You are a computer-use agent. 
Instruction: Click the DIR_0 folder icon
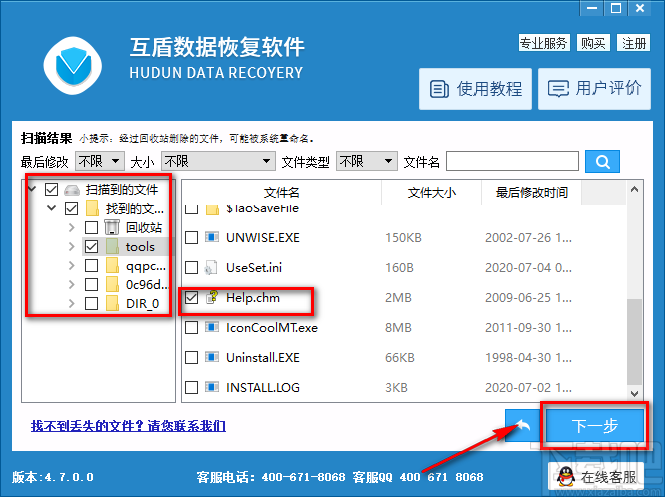[112, 303]
